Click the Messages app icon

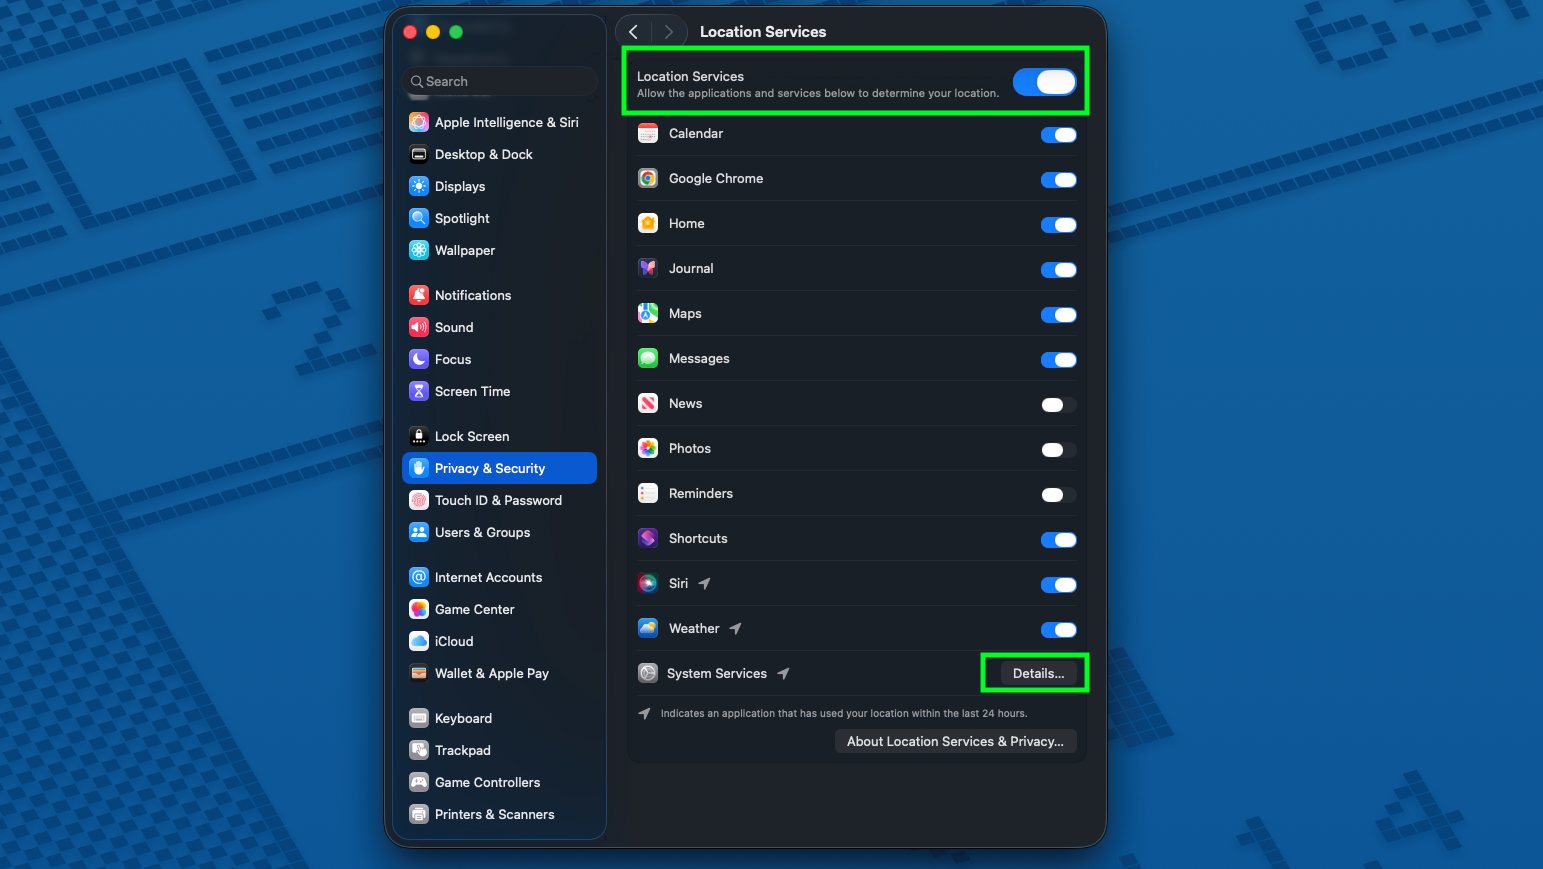(648, 358)
